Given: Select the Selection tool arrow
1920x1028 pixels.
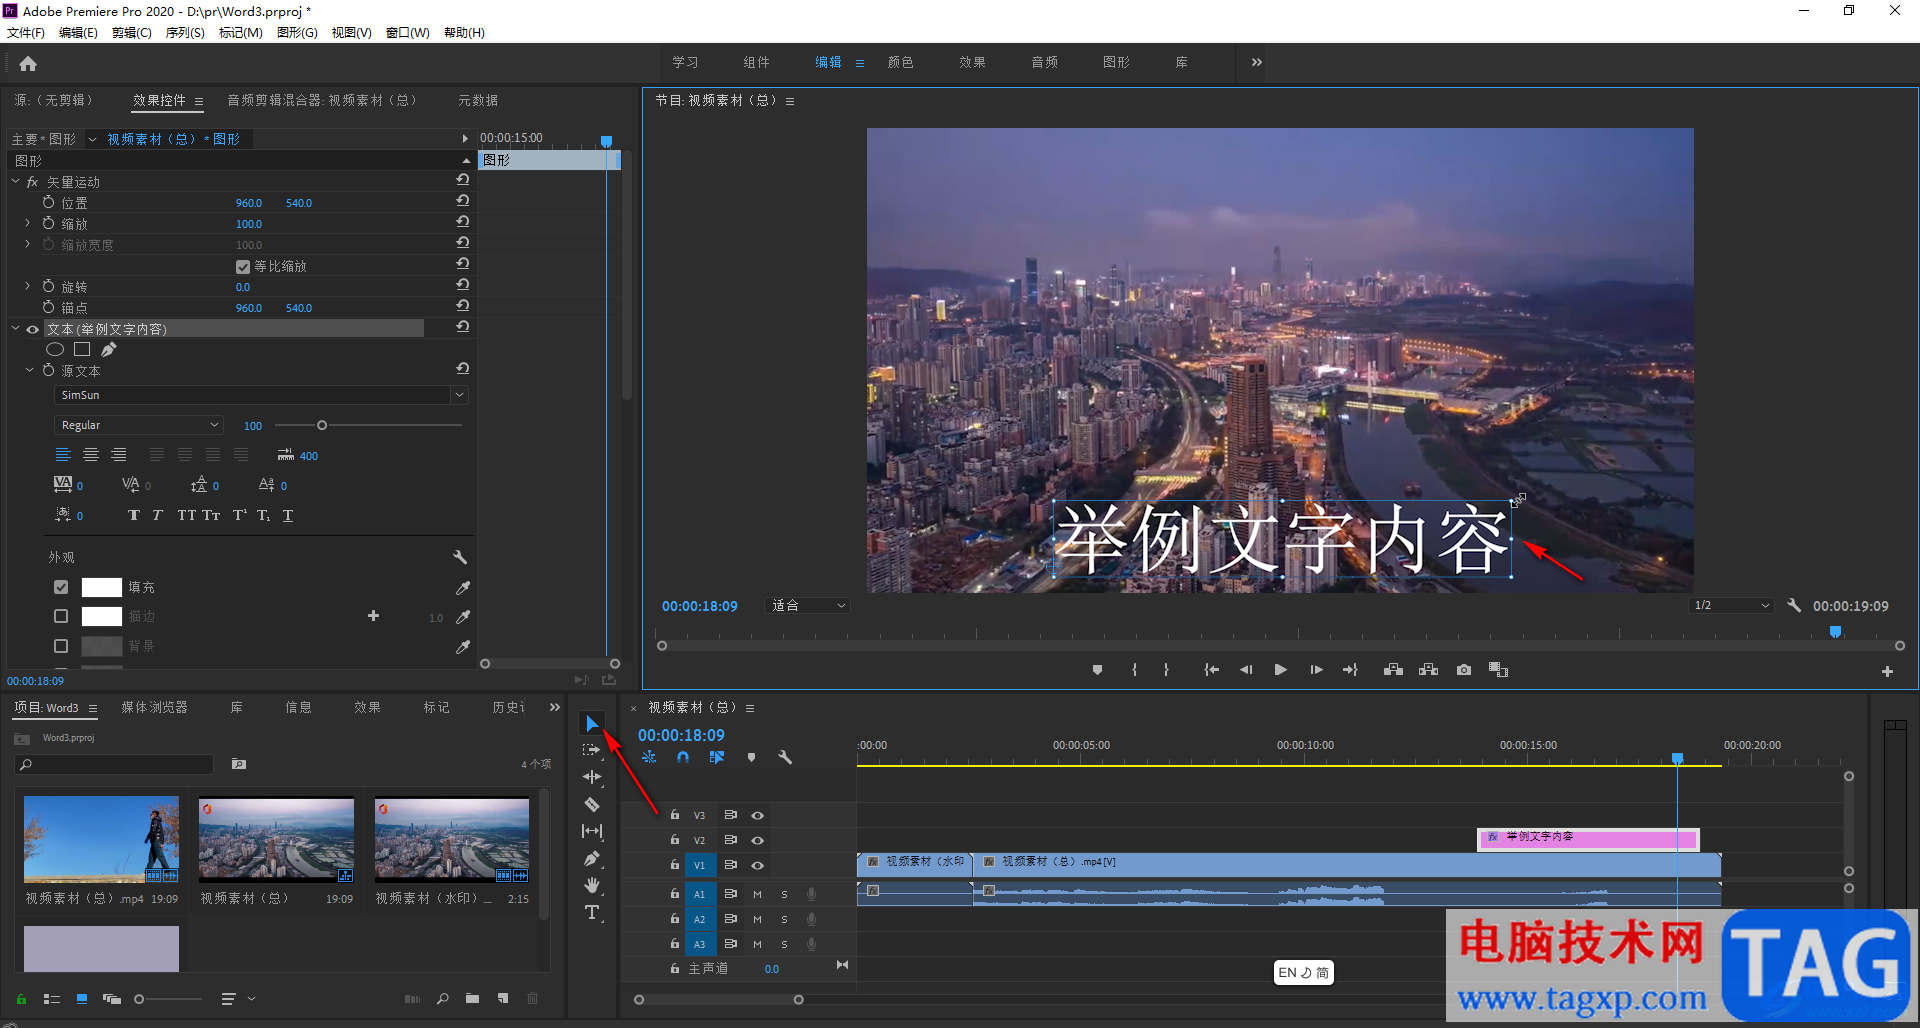Looking at the screenshot, I should coord(592,723).
